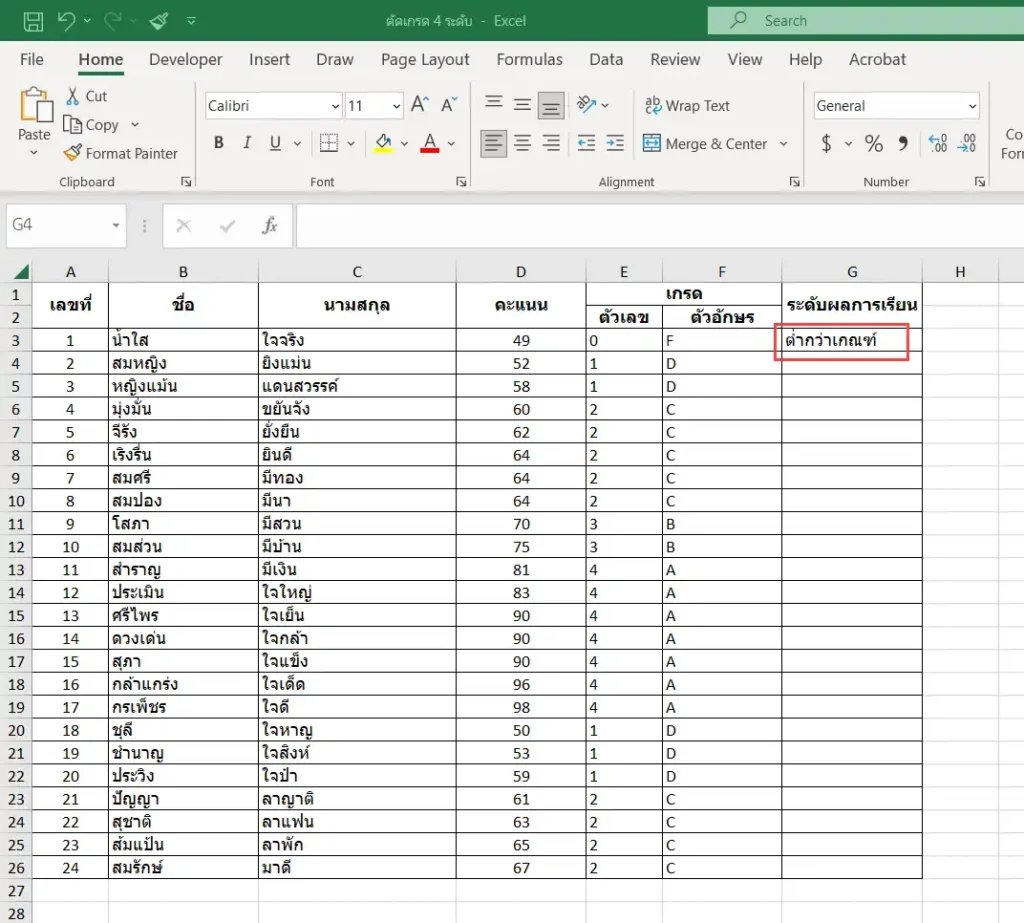1024x923 pixels.
Task: Apply yellow Fill Color swatch
Action: (383, 143)
